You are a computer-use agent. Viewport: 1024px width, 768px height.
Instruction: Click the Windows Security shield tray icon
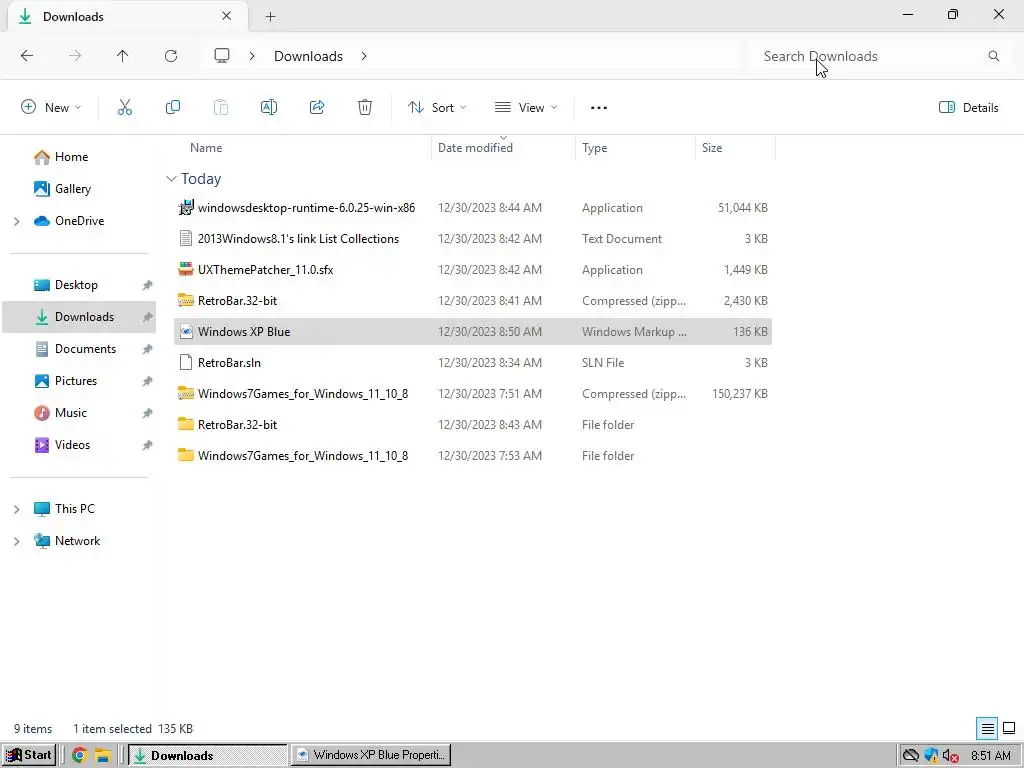click(x=931, y=756)
